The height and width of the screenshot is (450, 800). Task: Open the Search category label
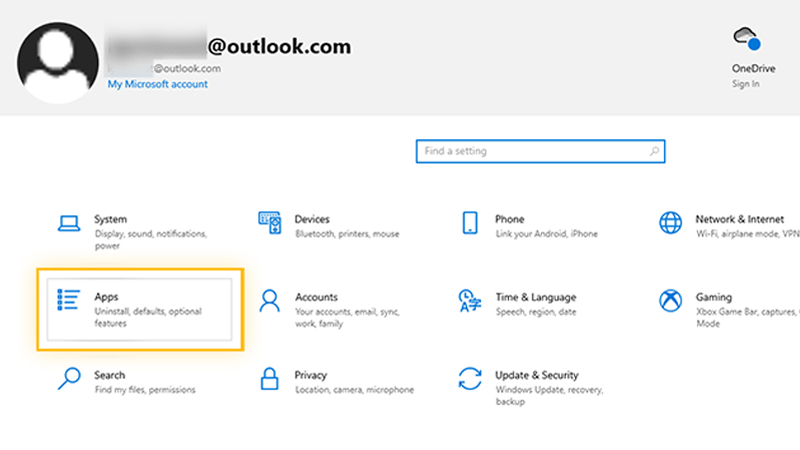pyautogui.click(x=109, y=375)
